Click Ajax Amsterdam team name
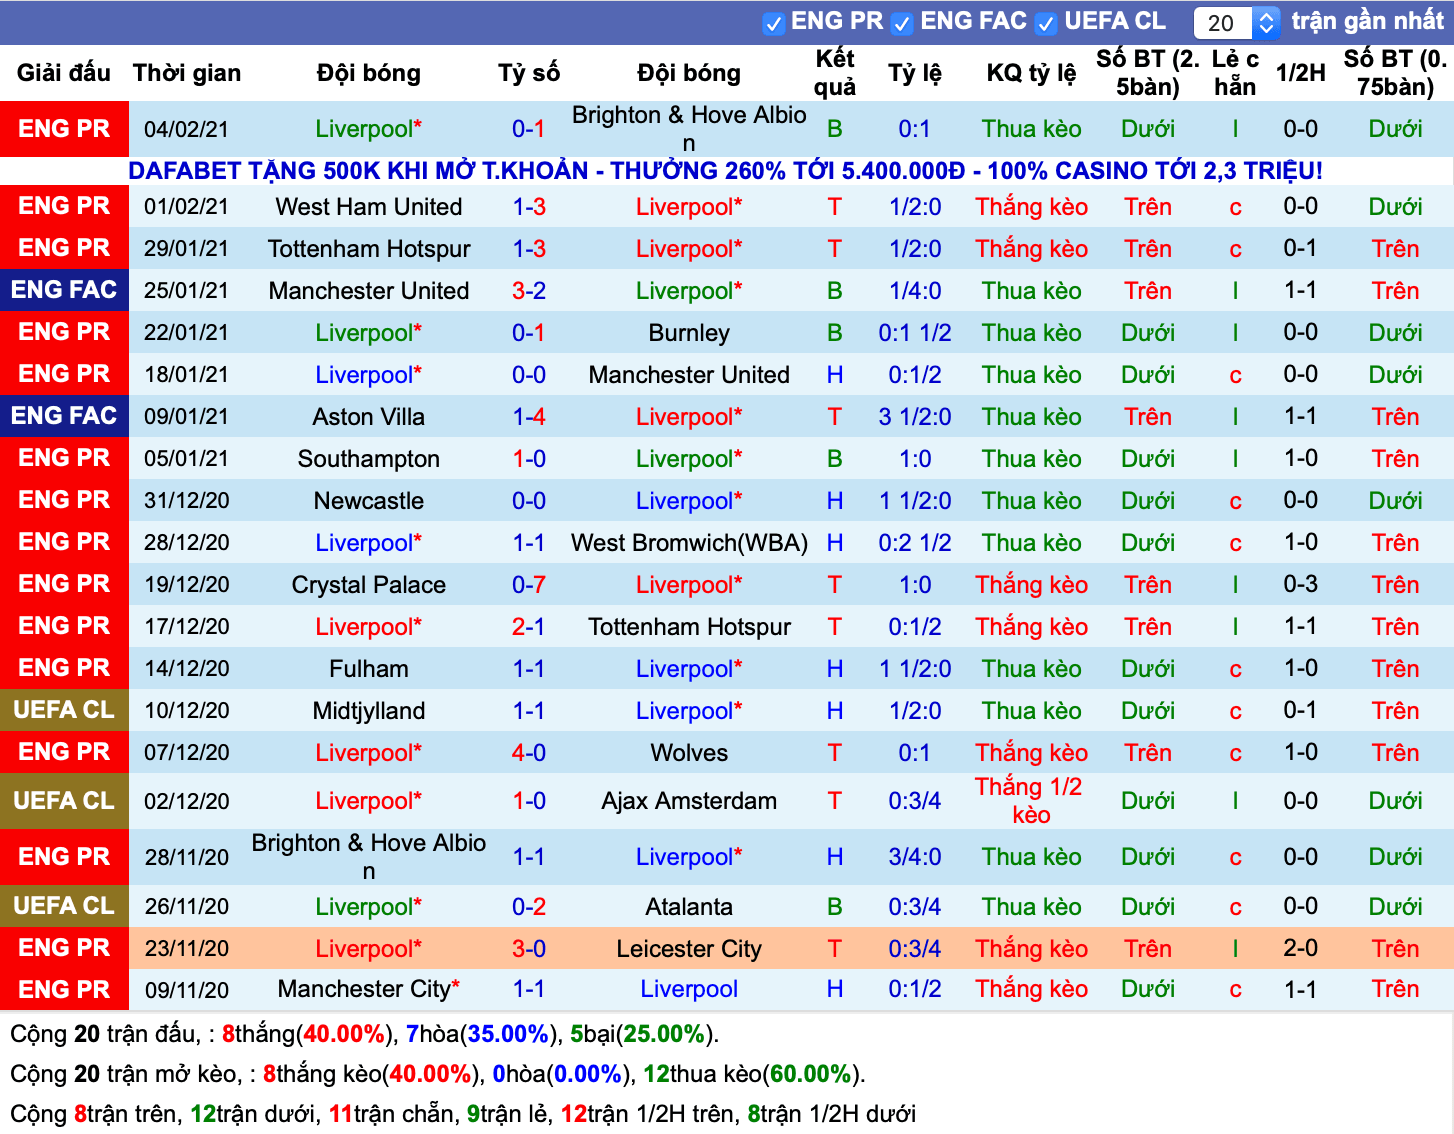This screenshot has width=1454, height=1134. tap(689, 801)
